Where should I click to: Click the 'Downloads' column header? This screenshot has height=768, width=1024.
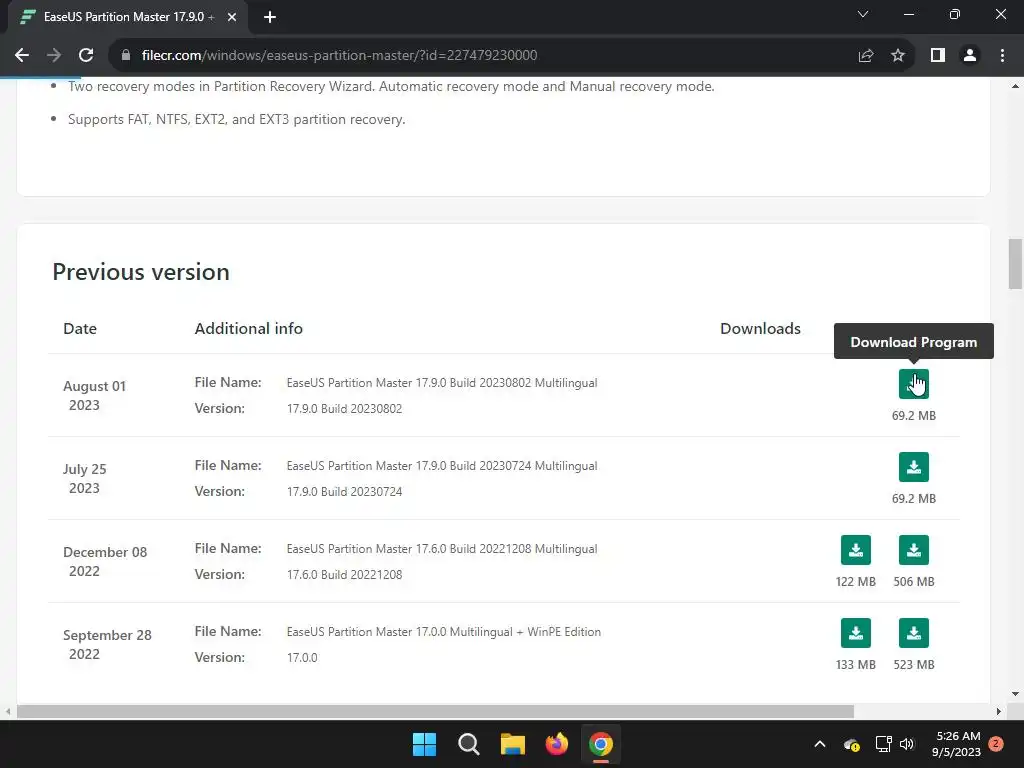pos(760,328)
